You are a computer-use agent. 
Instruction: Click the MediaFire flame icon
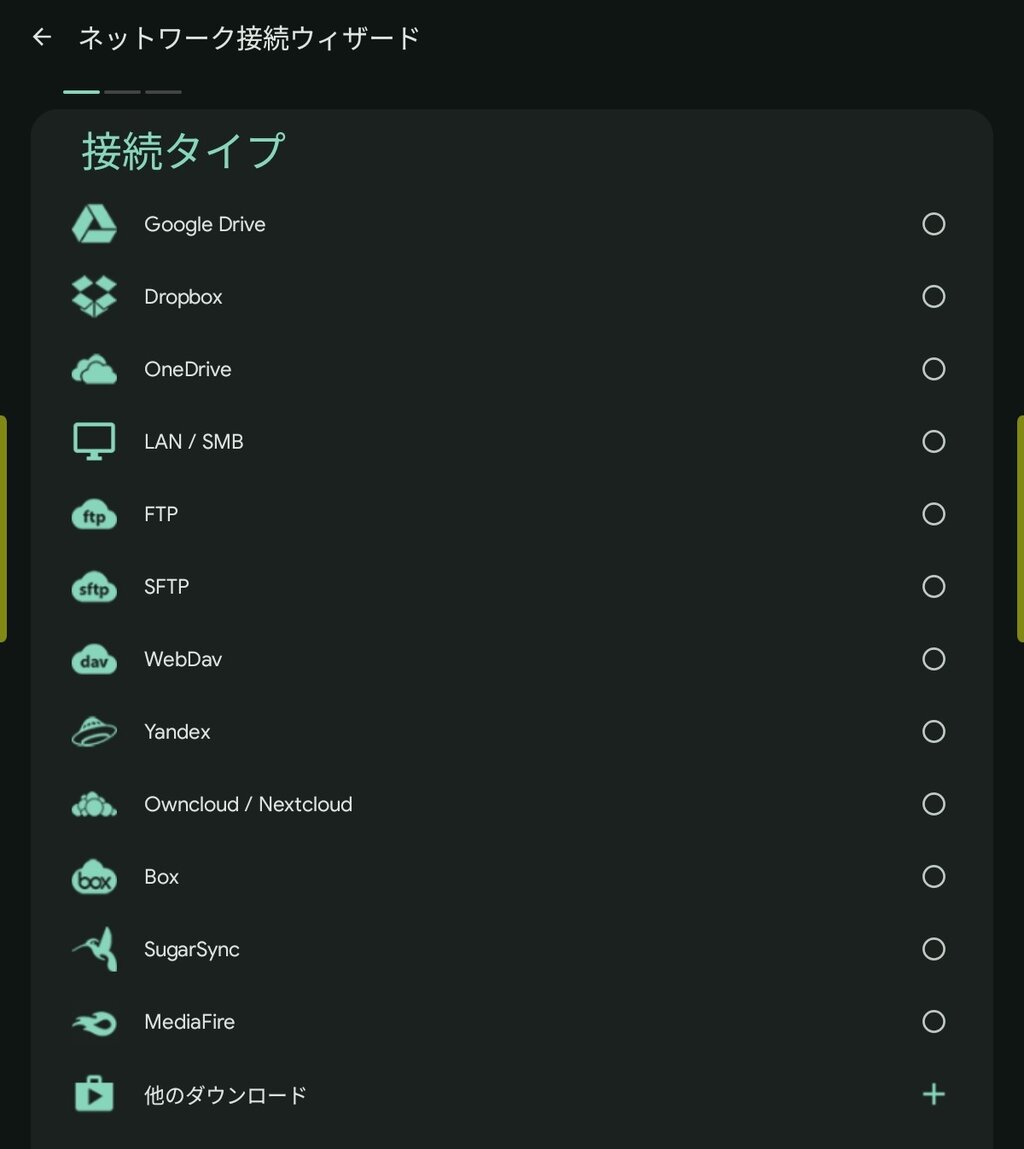pos(94,1022)
